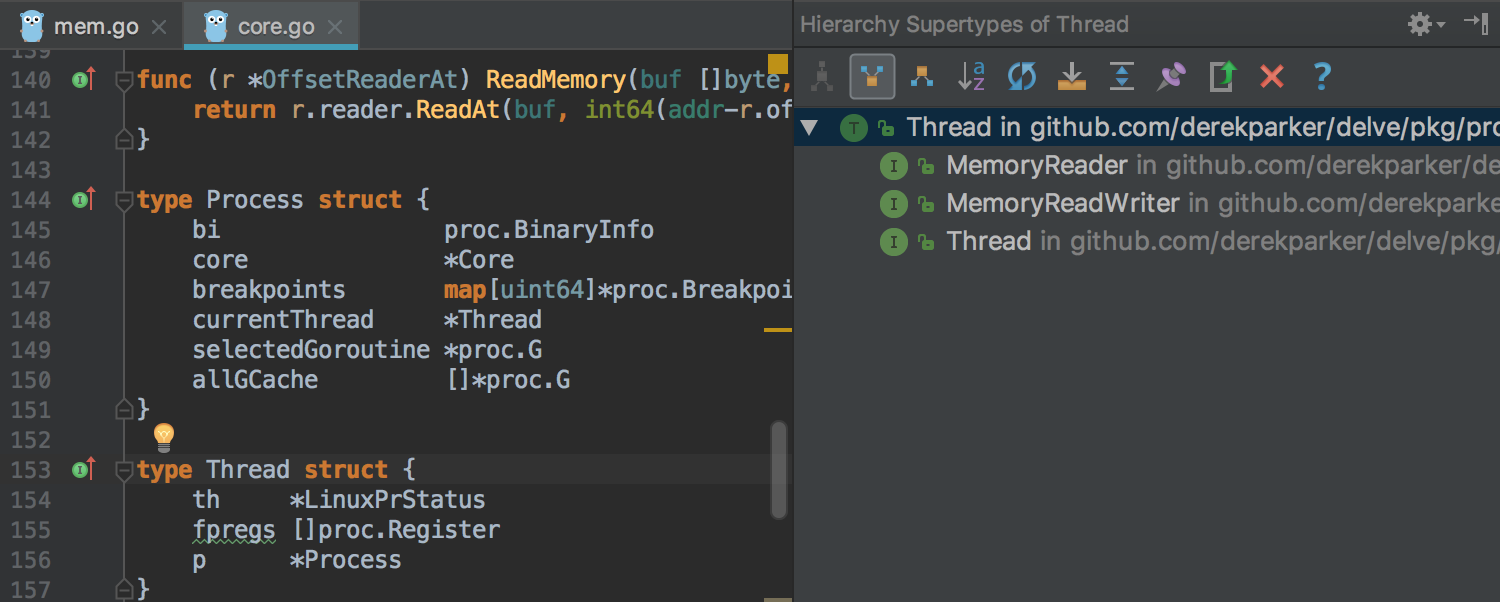The width and height of the screenshot is (1500, 602).
Task: Click line number 147 in the gutter
Action: point(30,289)
